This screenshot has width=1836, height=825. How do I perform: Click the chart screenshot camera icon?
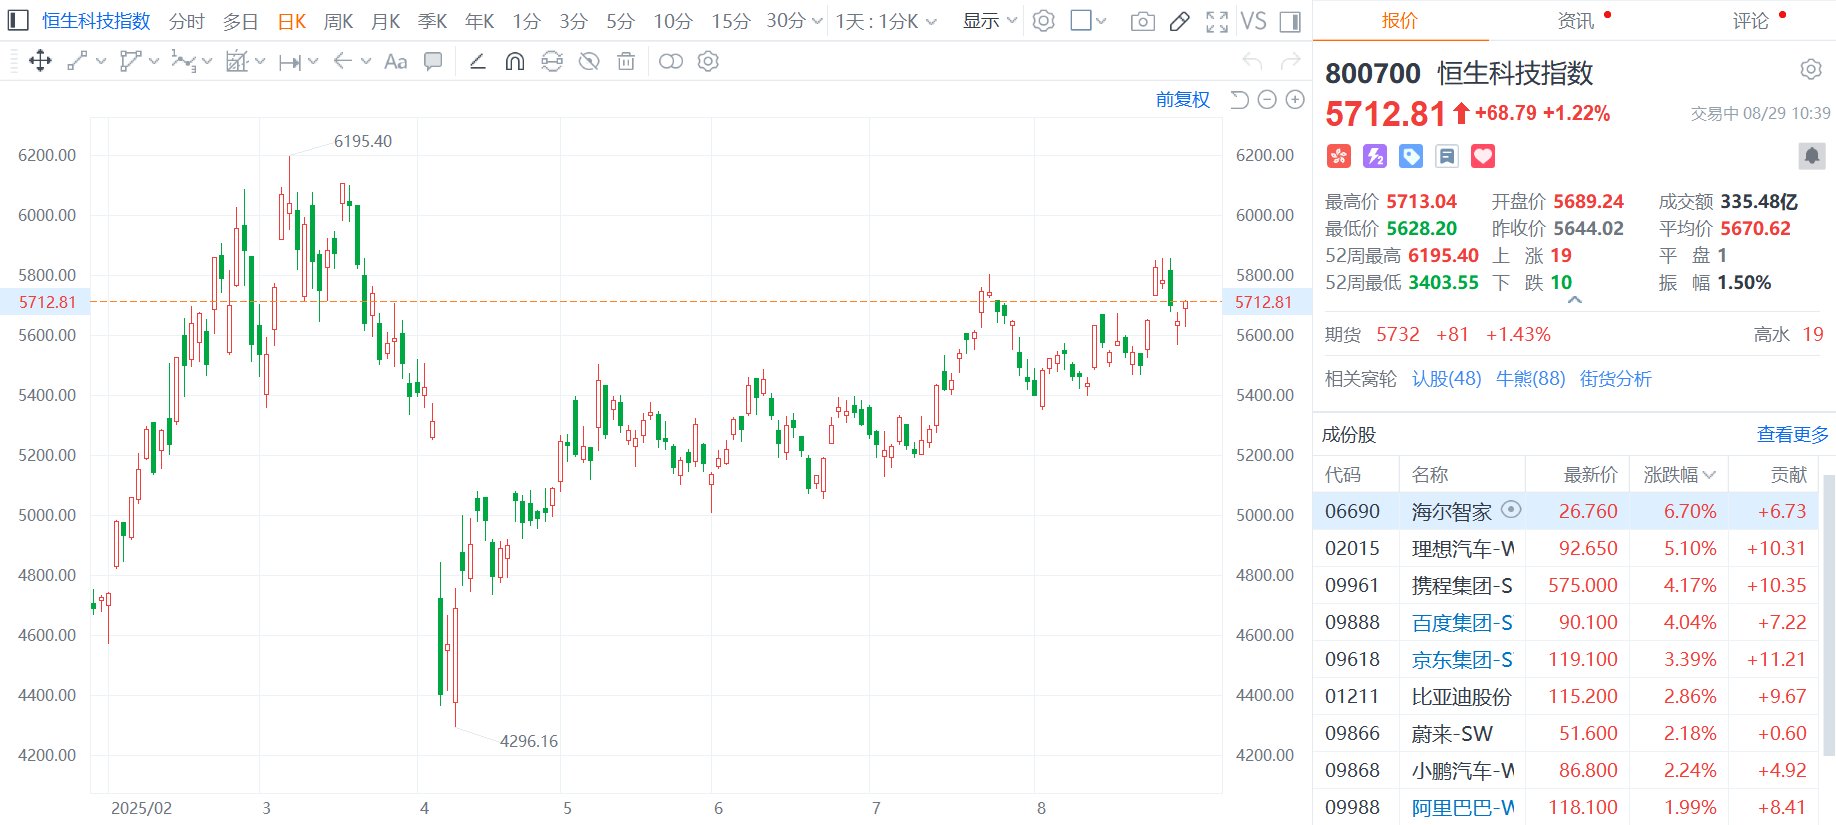tap(1142, 21)
